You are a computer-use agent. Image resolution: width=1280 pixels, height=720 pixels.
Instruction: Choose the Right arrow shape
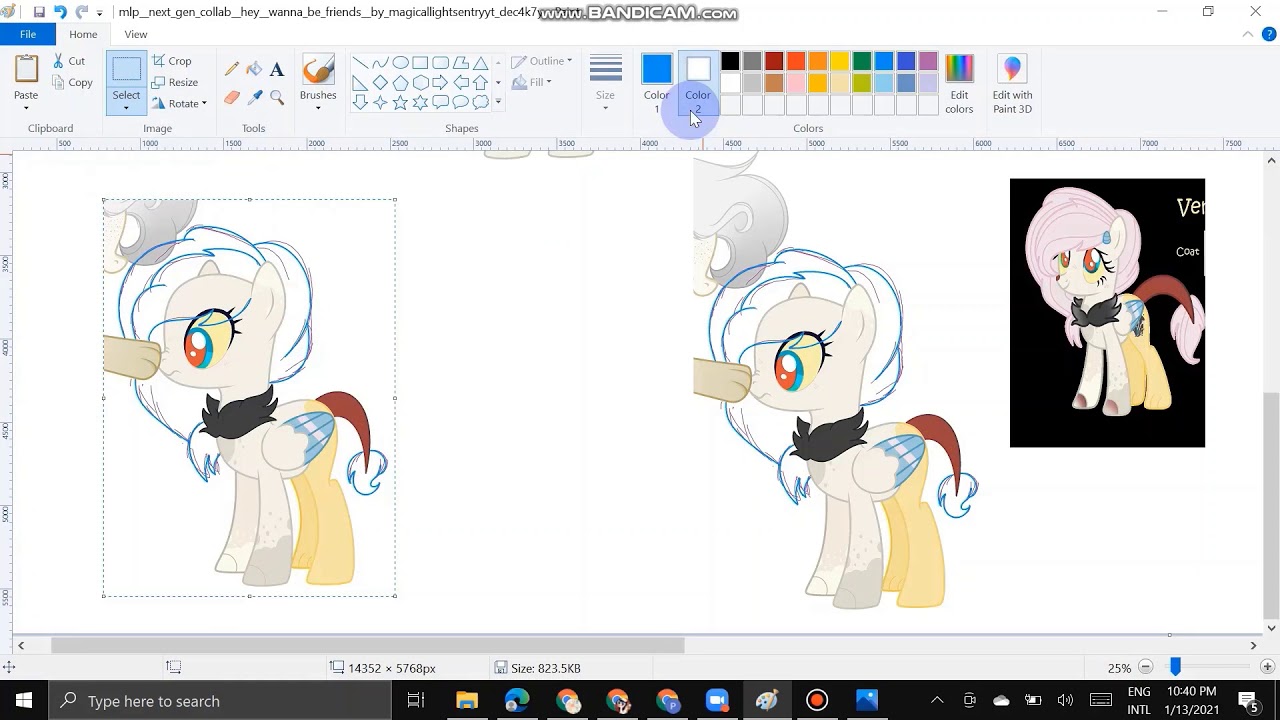[440, 82]
